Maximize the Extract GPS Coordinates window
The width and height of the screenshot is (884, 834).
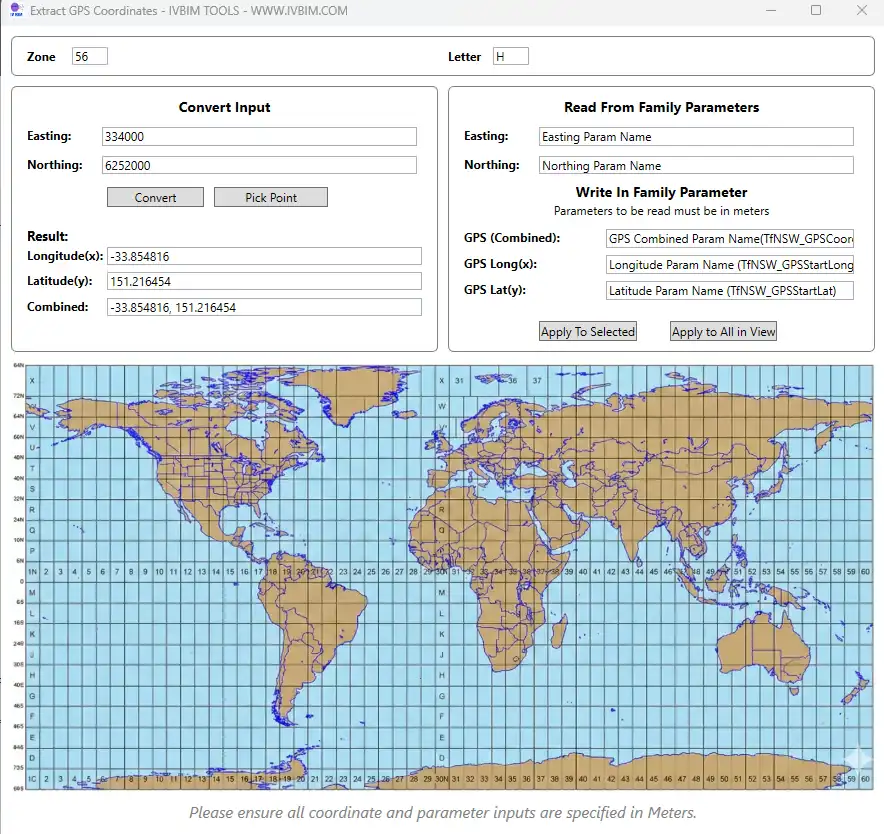(x=815, y=11)
